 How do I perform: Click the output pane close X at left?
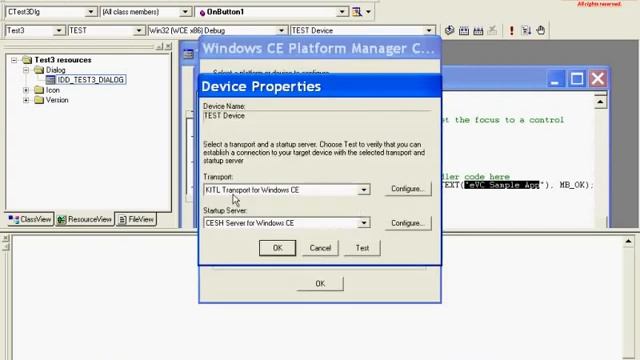click(x=6, y=238)
